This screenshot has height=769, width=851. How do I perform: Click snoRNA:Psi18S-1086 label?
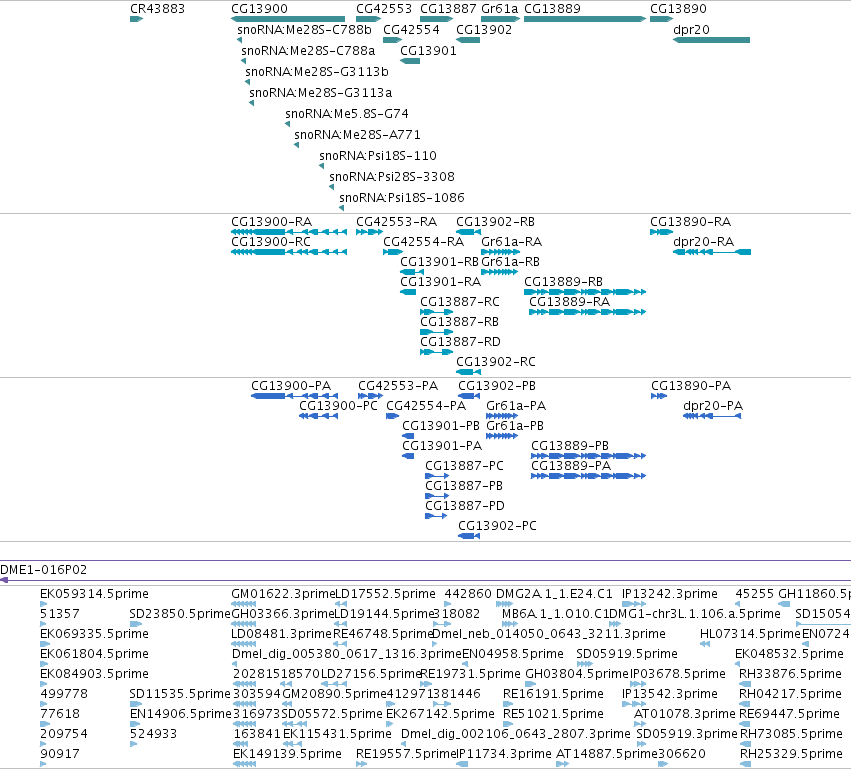pos(402,198)
